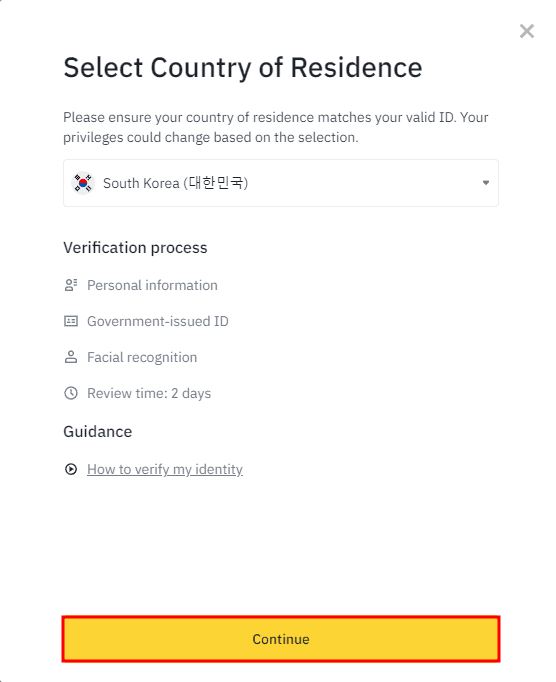
Task: Select the Personal information step text
Action: point(152,285)
